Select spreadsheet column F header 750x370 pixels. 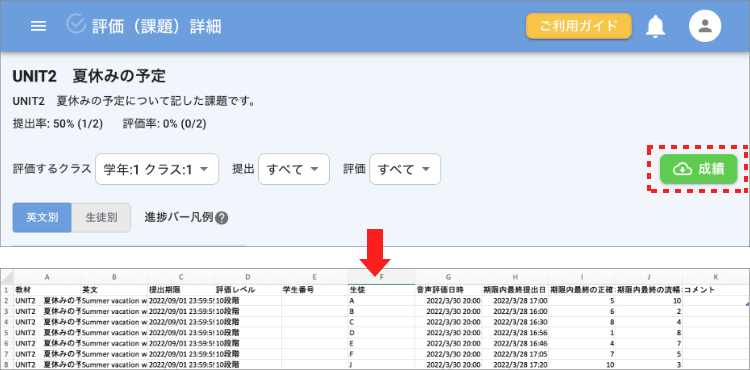tap(381, 277)
